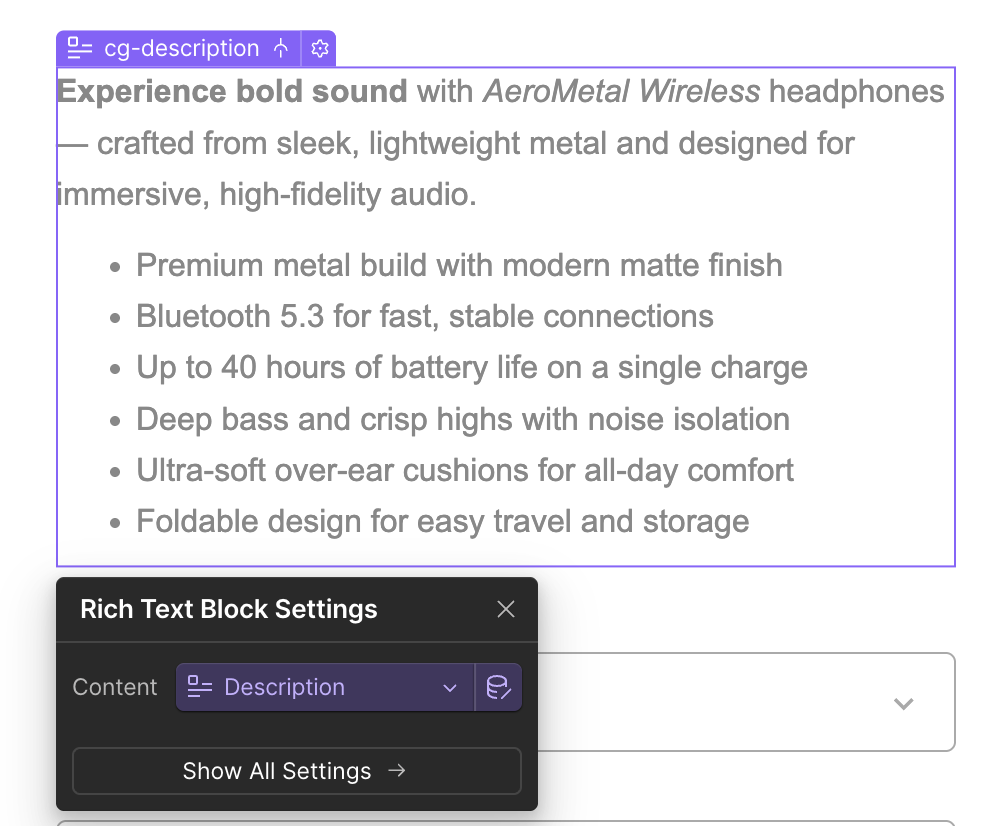
Task: Click the dropdown chevron next to Description
Action: click(x=450, y=688)
